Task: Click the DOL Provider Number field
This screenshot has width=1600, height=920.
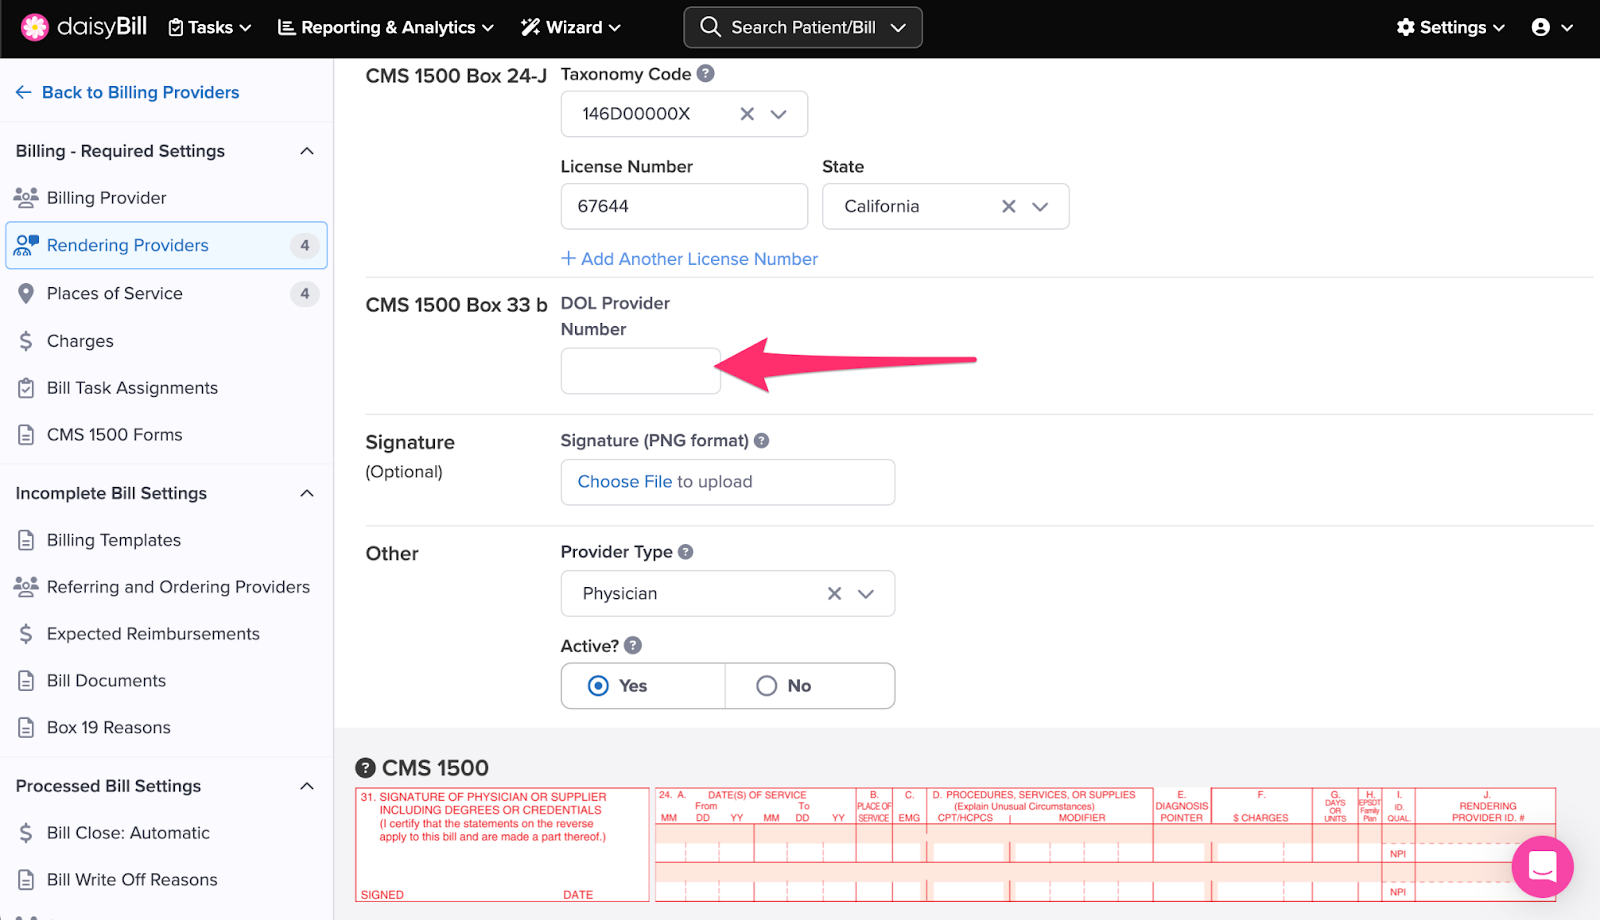Action: pyautogui.click(x=640, y=371)
